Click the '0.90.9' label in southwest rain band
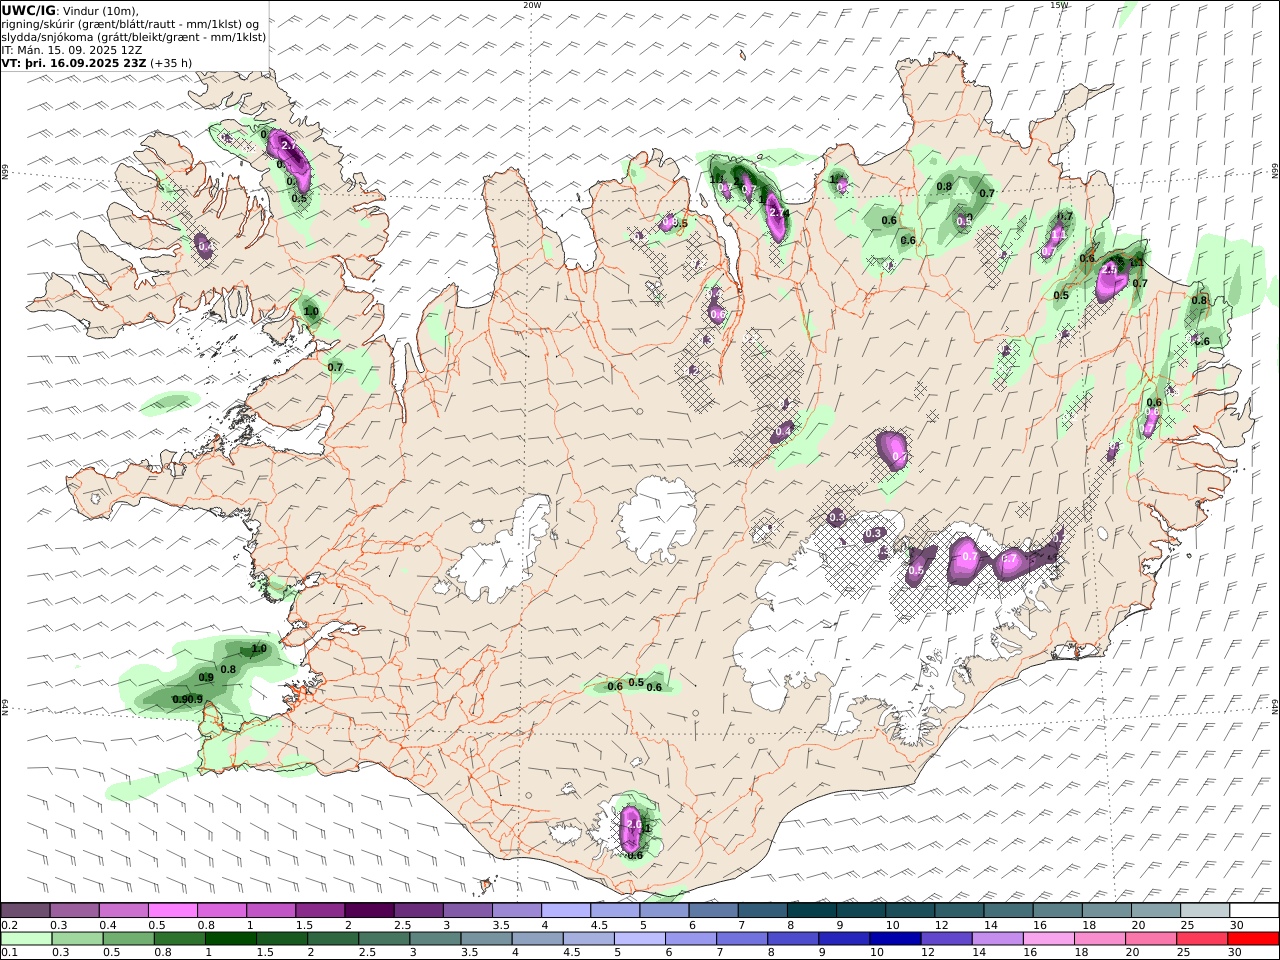1280x960 pixels. coord(188,699)
